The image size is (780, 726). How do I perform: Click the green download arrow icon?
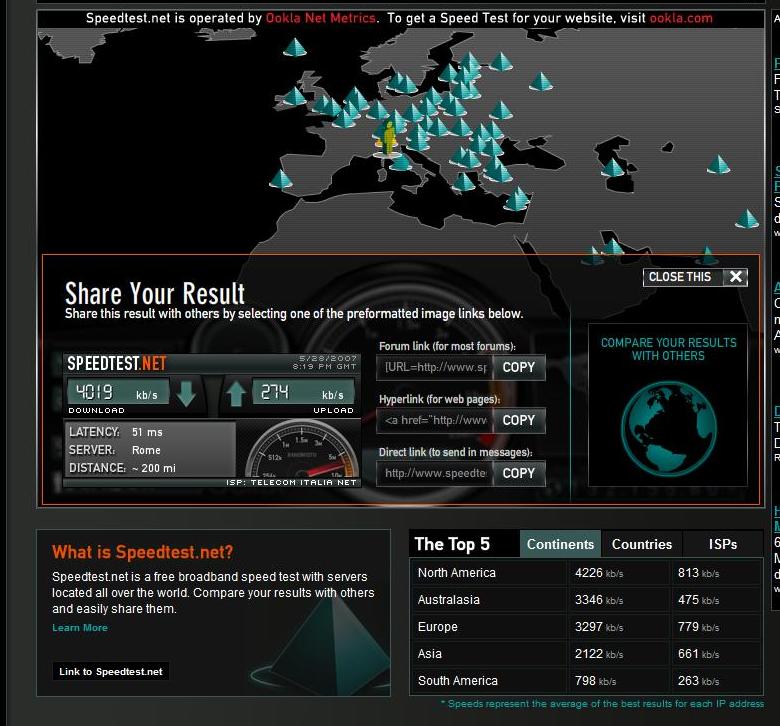pos(186,393)
